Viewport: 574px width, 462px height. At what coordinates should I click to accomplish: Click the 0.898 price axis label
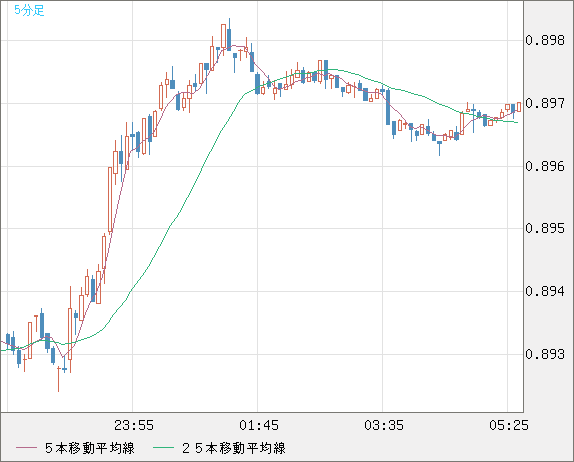(x=545, y=40)
